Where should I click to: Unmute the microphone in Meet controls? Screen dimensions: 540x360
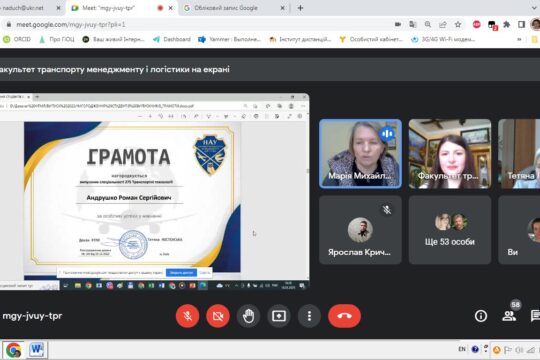click(x=188, y=316)
